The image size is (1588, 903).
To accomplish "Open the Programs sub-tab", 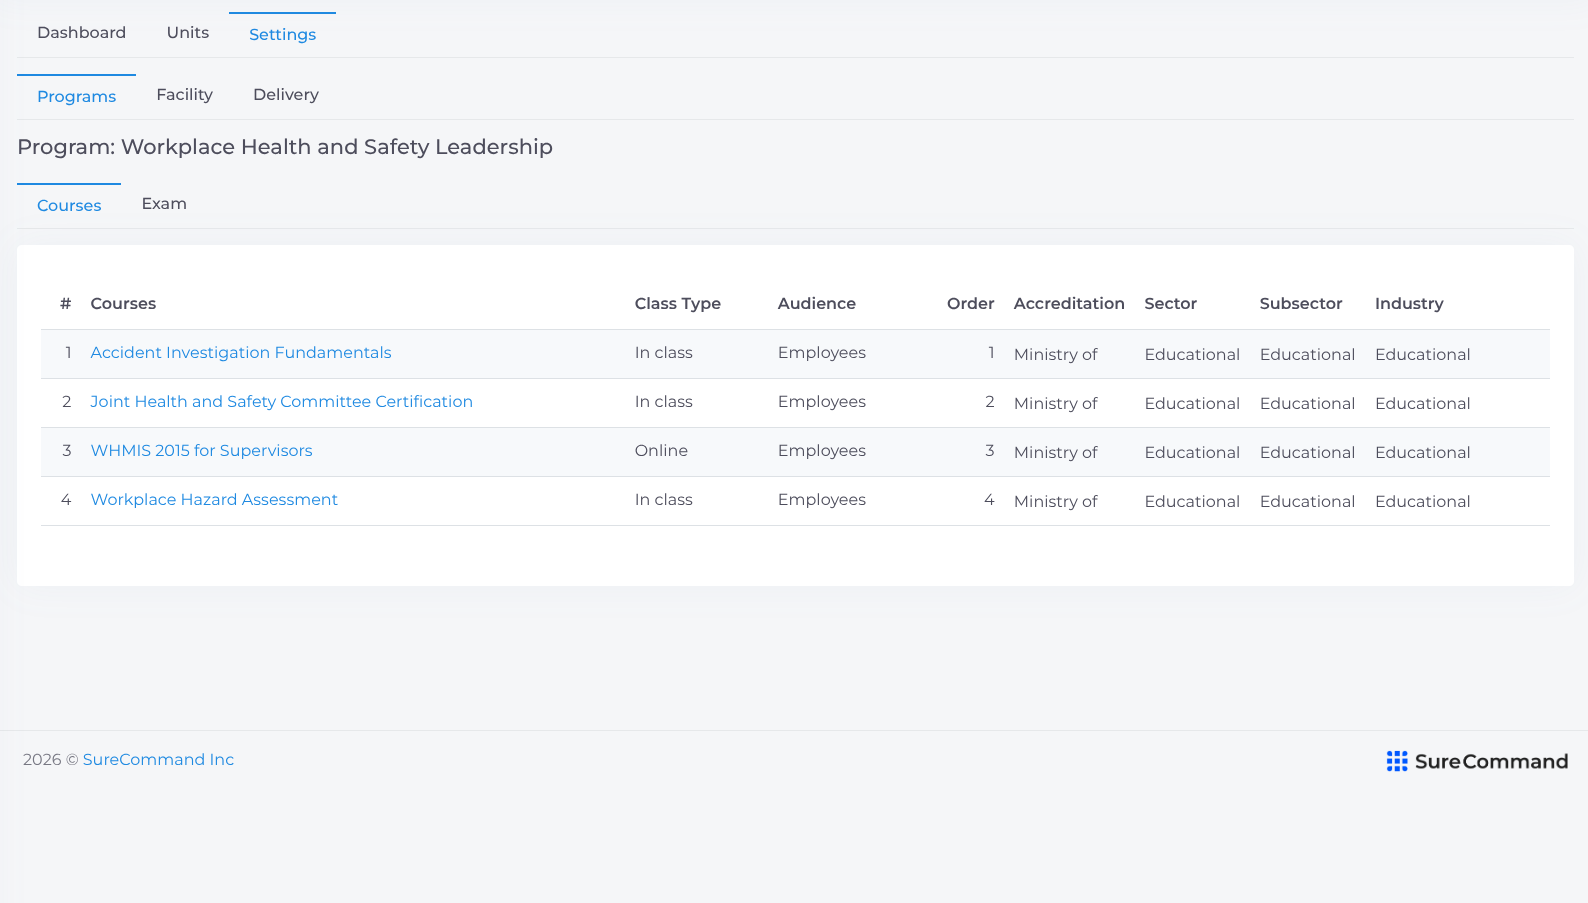I will [x=76, y=97].
